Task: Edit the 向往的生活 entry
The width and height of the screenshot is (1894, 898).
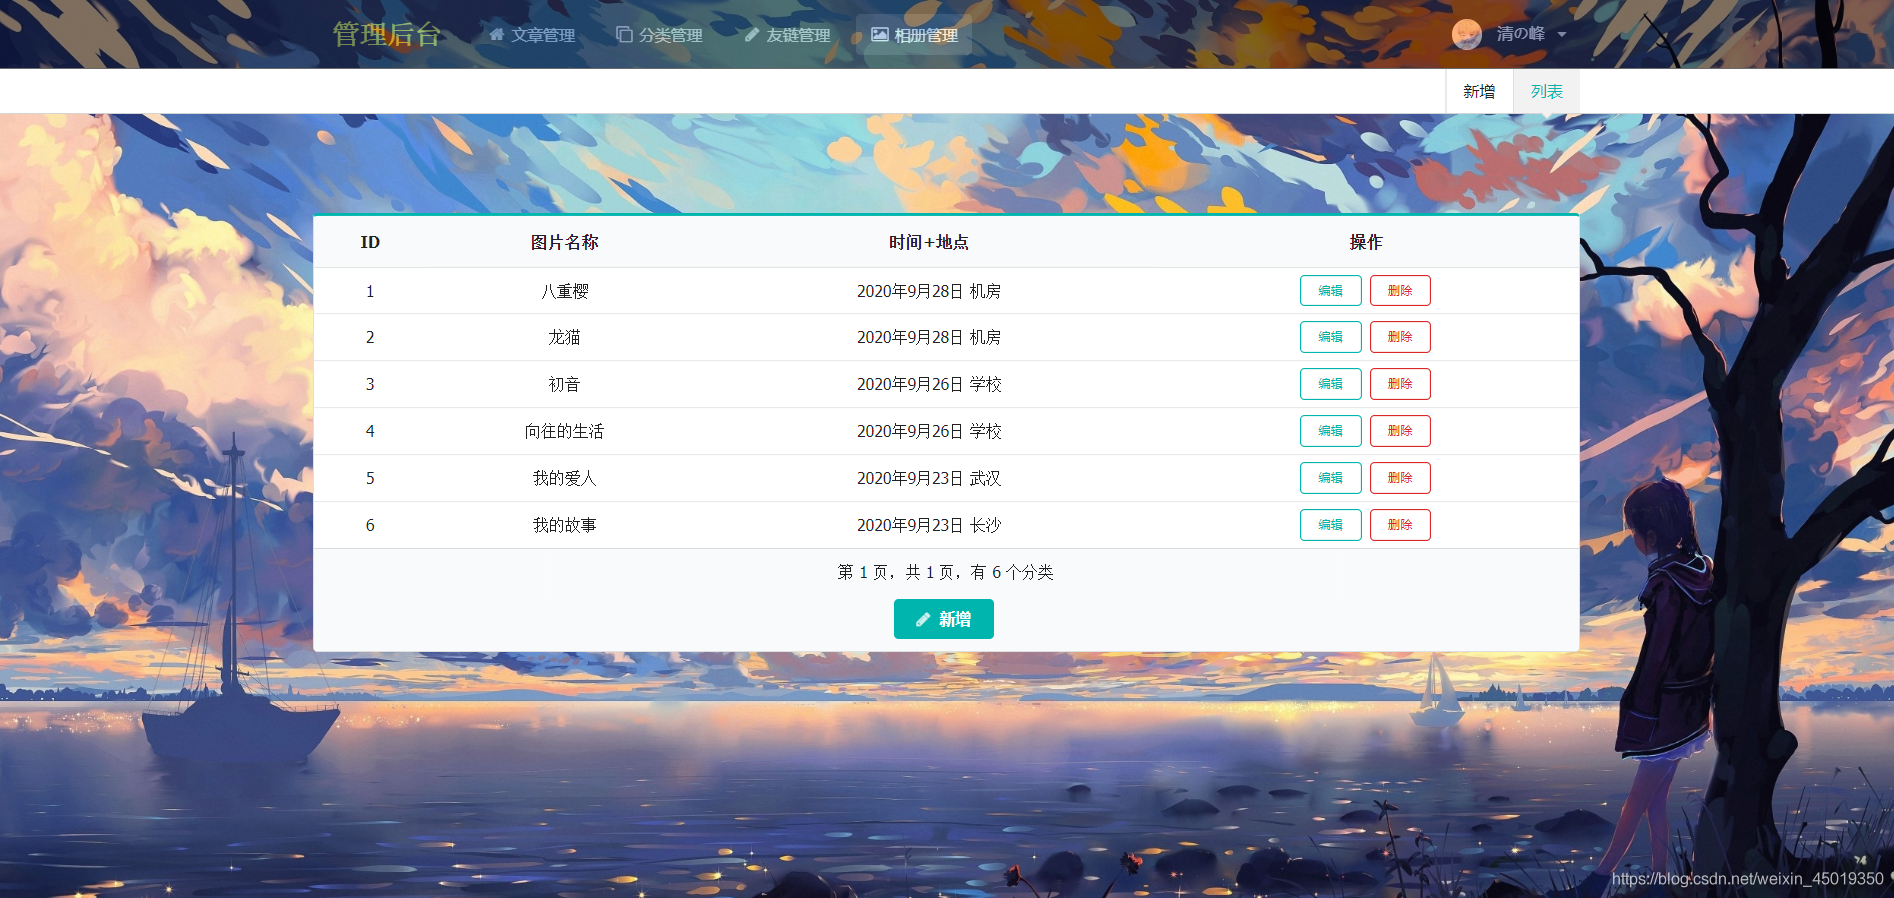Action: coord(1330,431)
